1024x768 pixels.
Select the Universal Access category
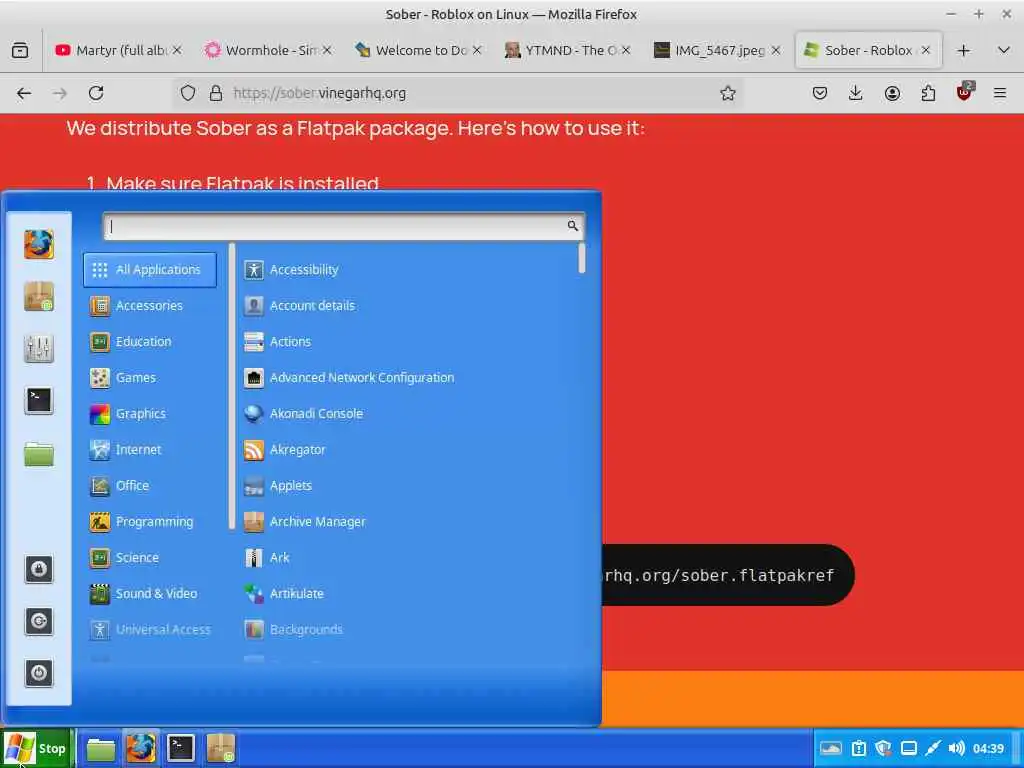150,630
